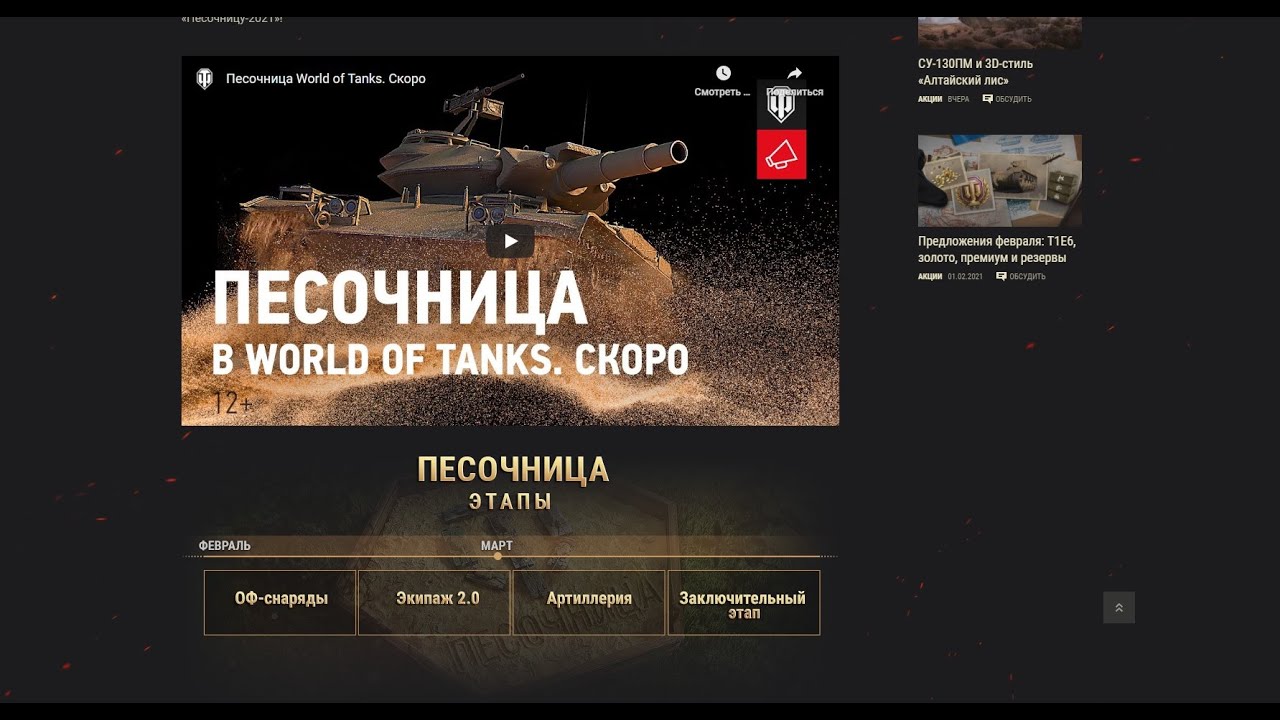Click the World of Tanks channel logo in video header

(x=204, y=79)
